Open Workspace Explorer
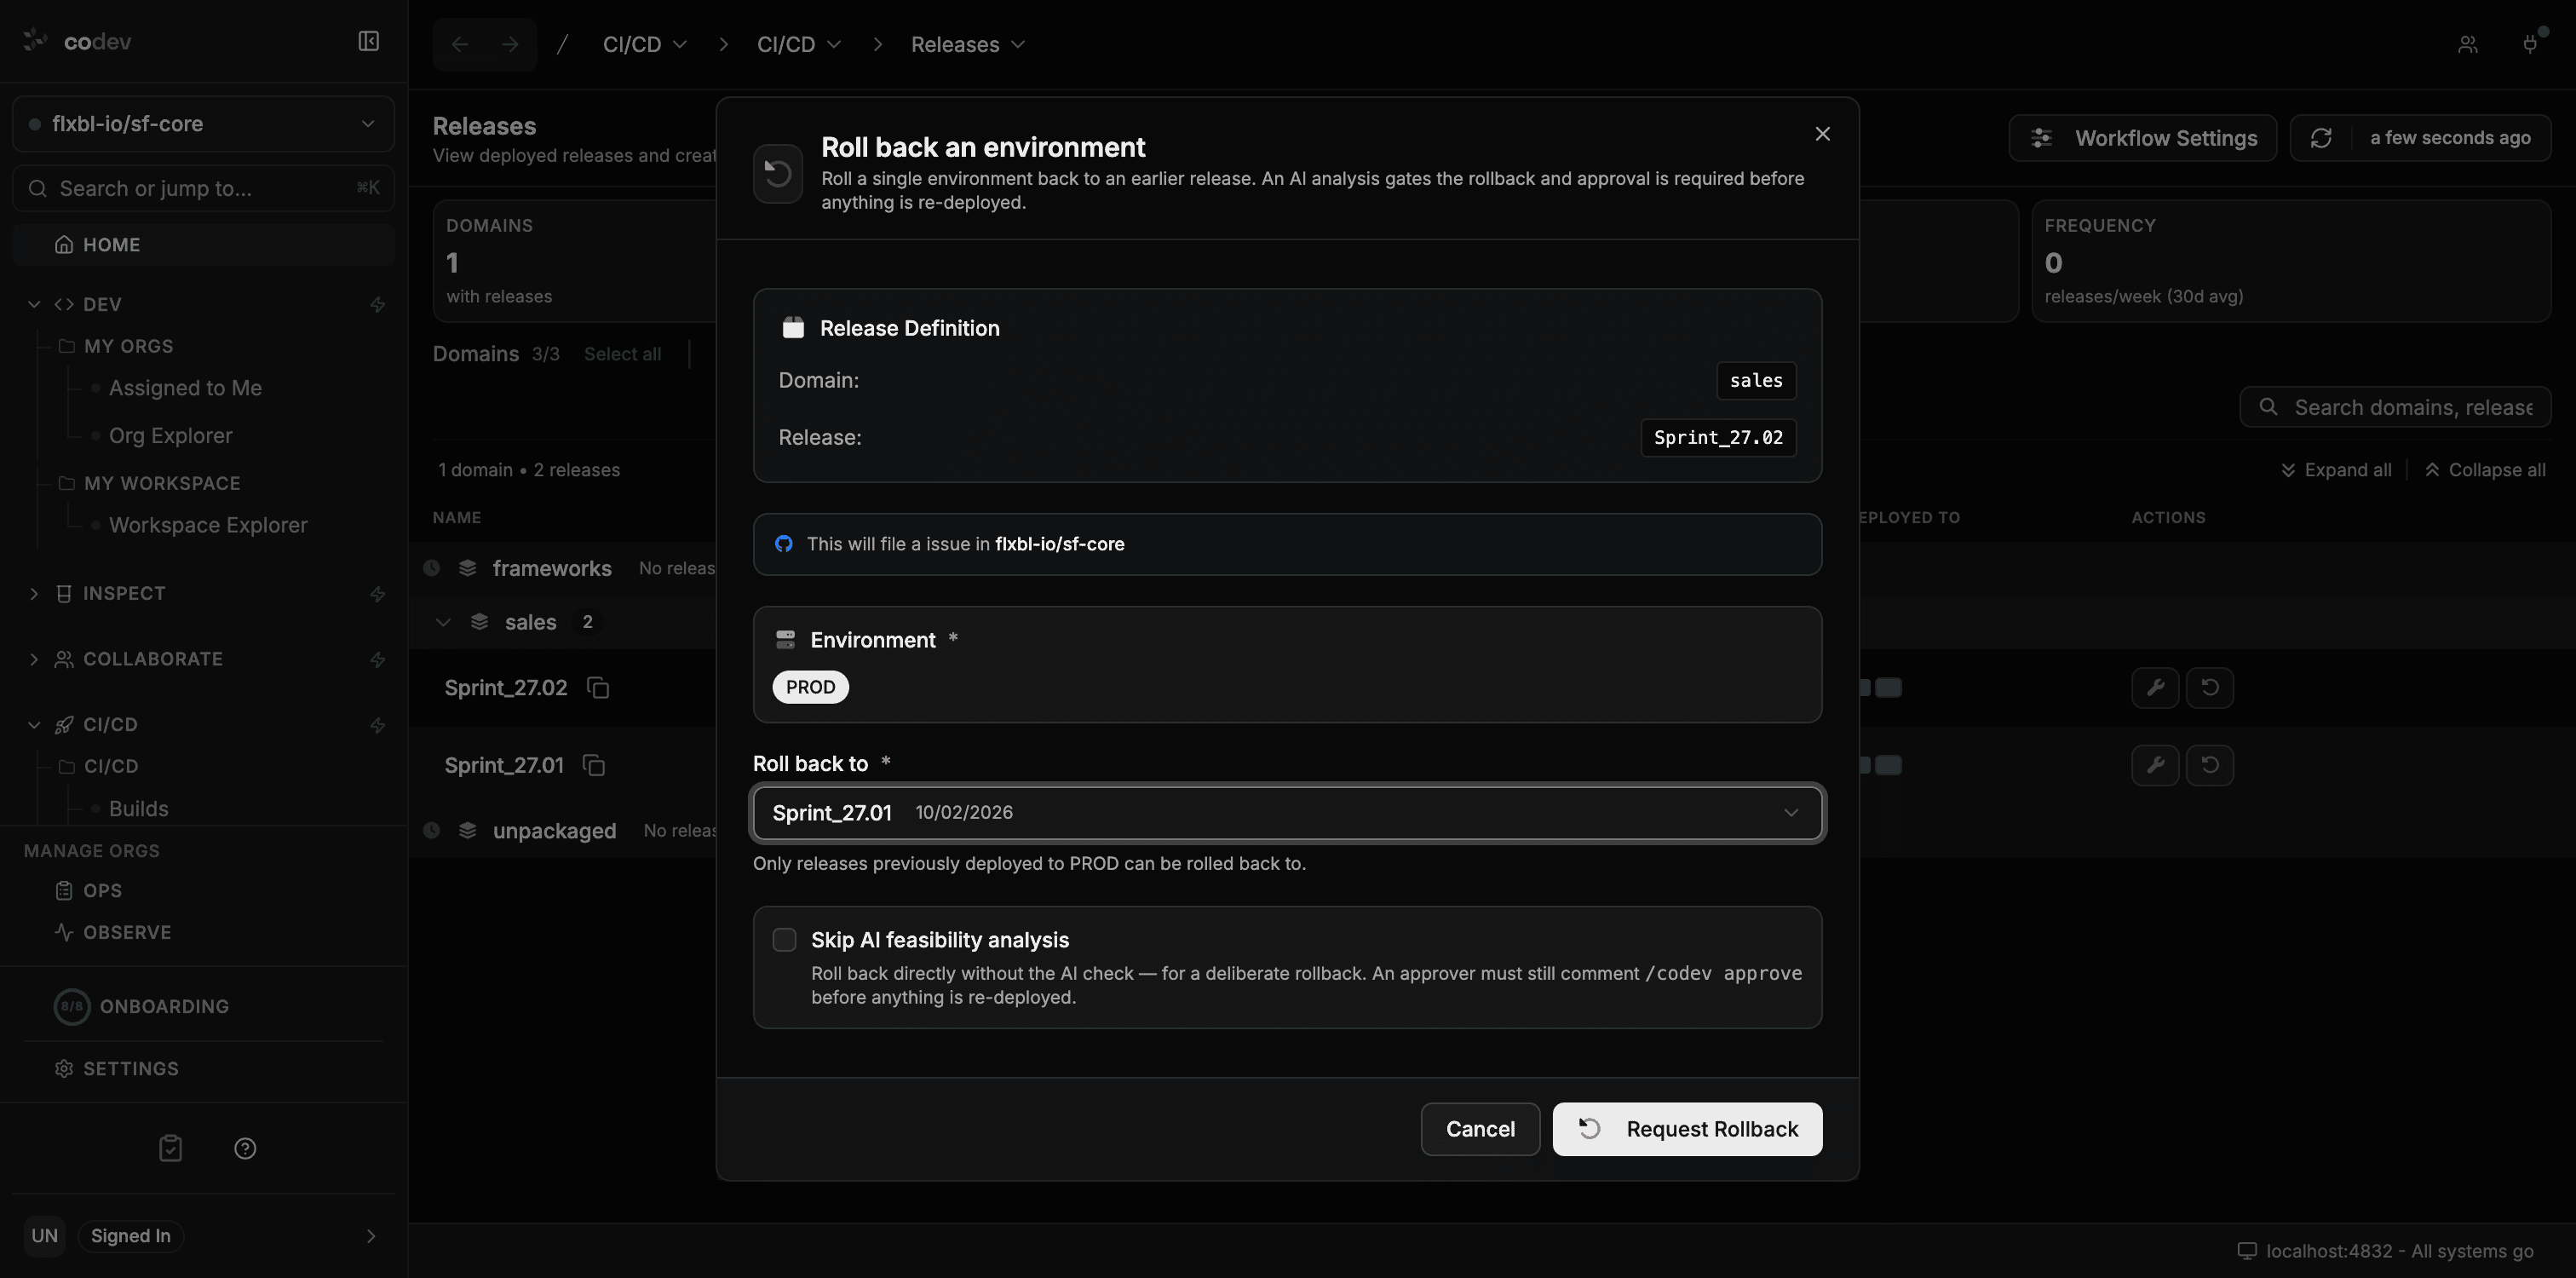The height and width of the screenshot is (1278, 2576). (x=208, y=525)
